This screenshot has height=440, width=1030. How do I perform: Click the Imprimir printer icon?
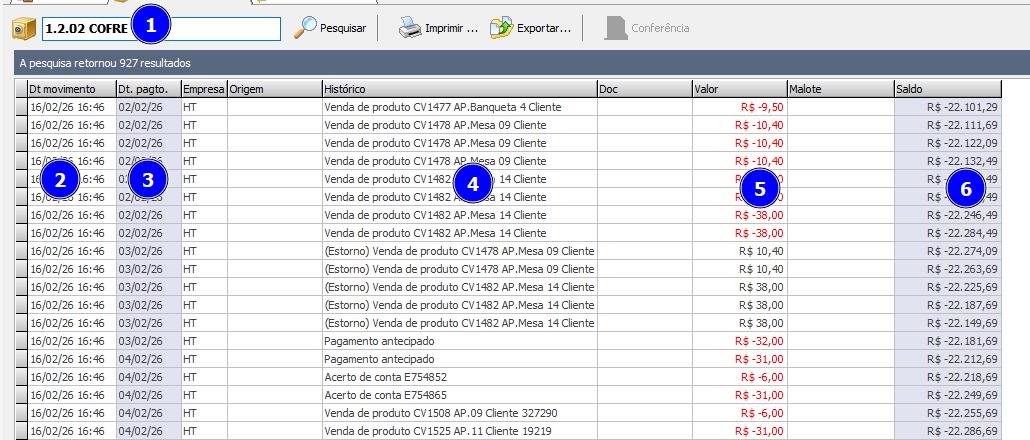point(409,28)
